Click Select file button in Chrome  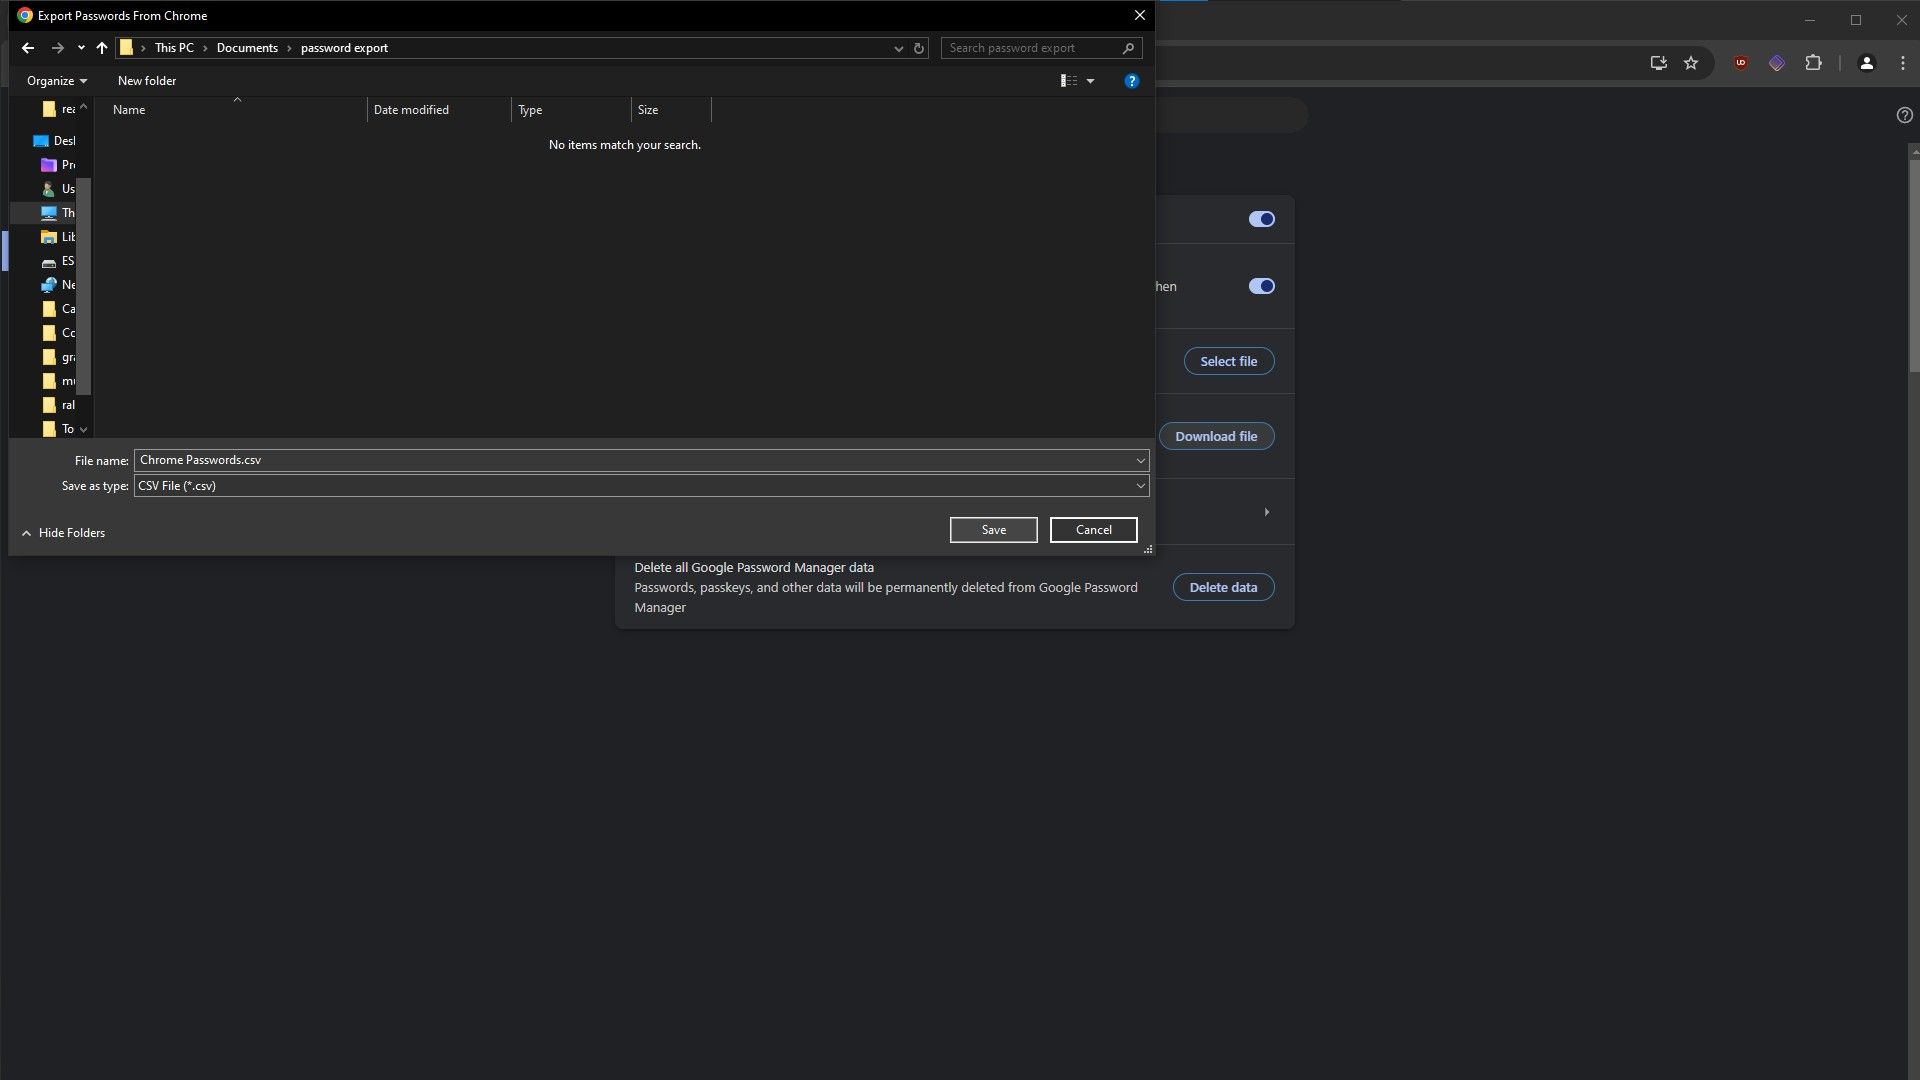click(1229, 361)
